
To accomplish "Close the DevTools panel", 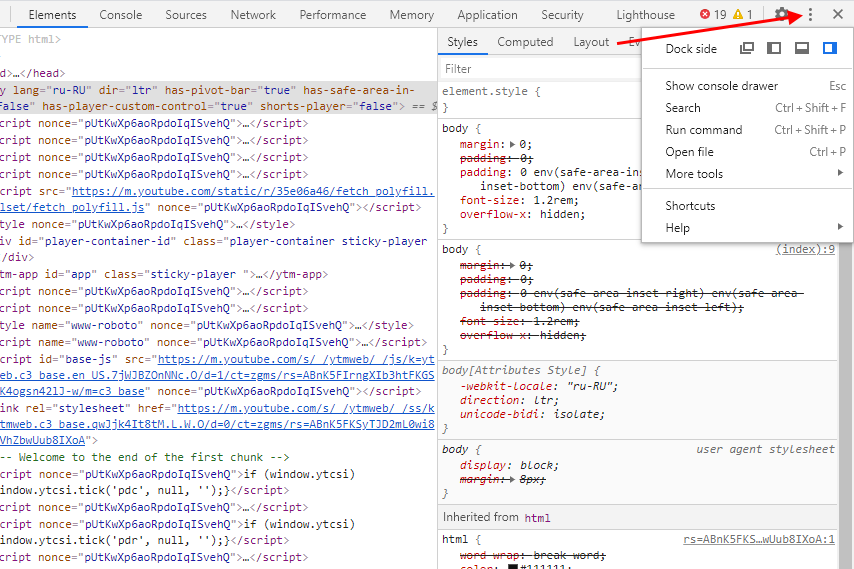I will pyautogui.click(x=837, y=14).
